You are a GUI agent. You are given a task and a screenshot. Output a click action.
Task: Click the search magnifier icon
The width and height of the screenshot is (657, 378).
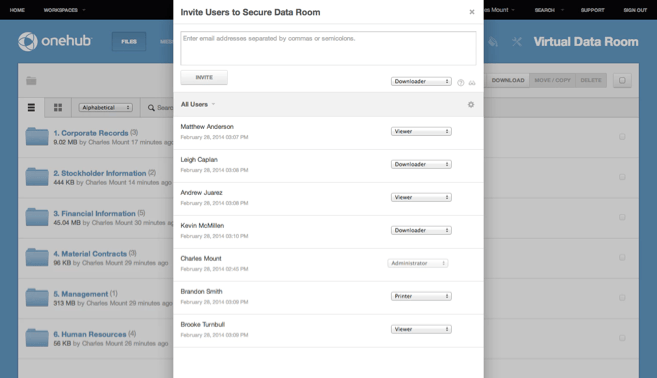coord(151,108)
